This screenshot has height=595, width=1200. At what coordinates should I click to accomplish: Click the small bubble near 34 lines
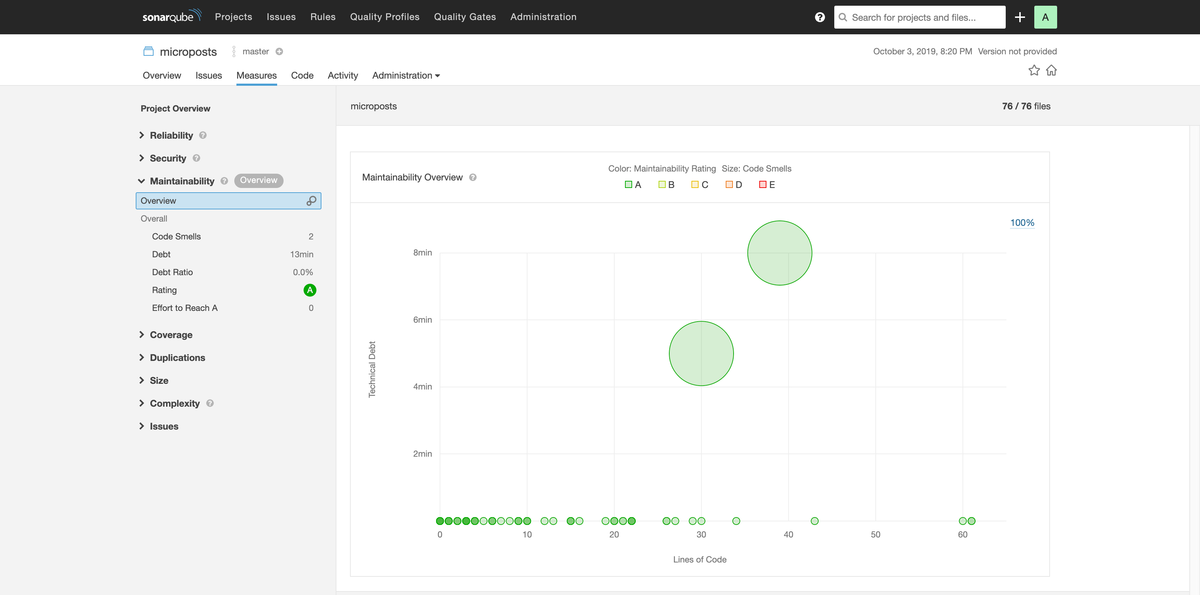tap(736, 521)
